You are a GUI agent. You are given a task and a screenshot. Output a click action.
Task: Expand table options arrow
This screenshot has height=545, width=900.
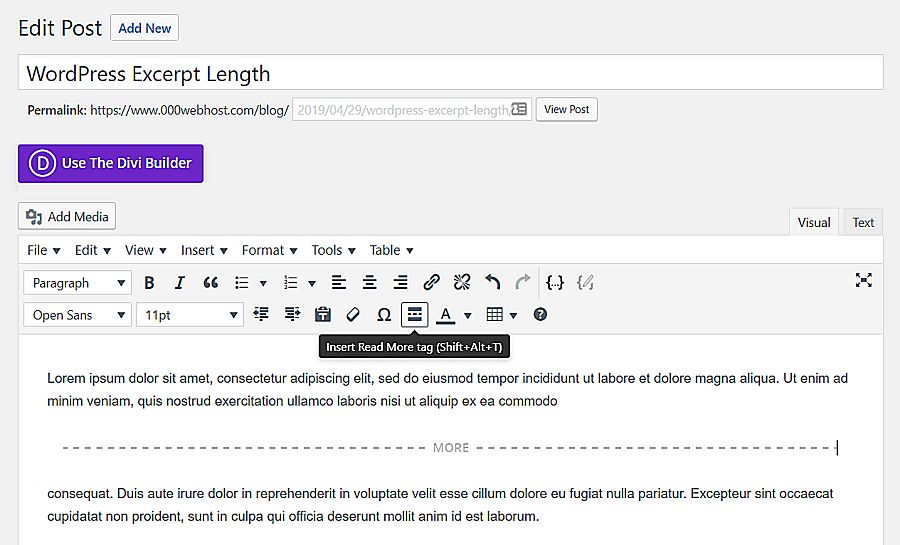(514, 315)
